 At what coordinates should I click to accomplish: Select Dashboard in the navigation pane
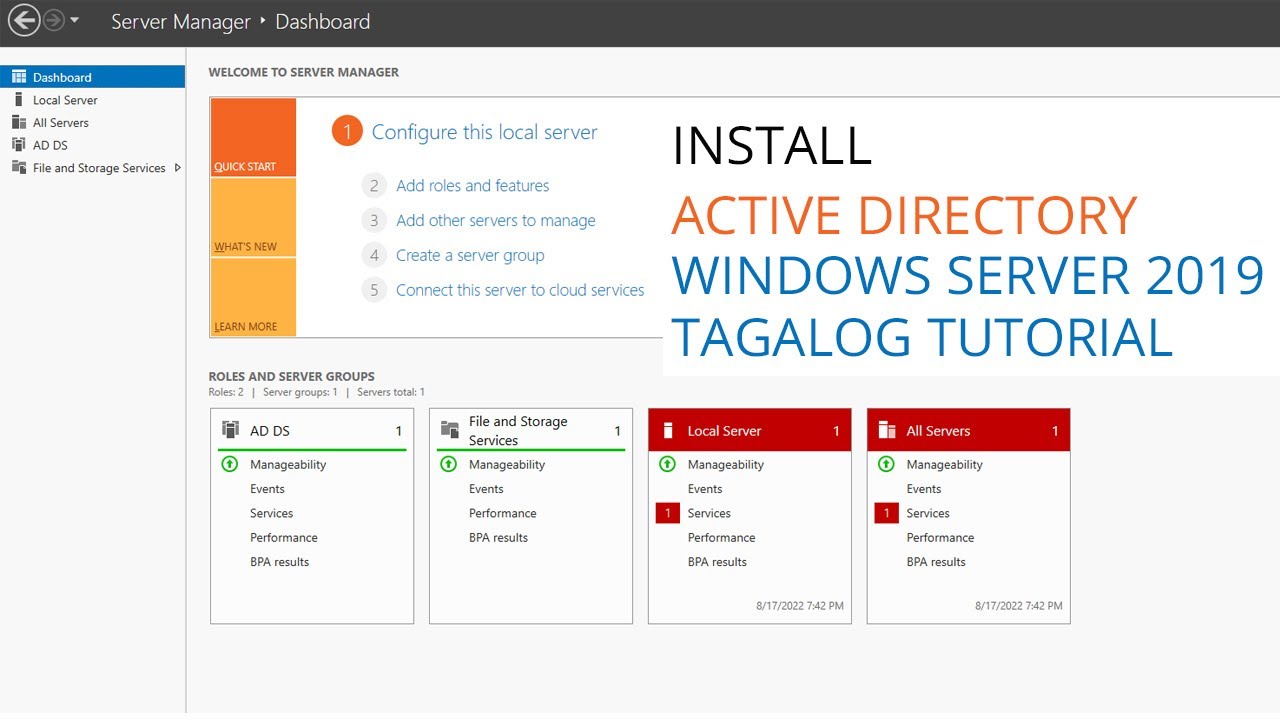[92, 77]
